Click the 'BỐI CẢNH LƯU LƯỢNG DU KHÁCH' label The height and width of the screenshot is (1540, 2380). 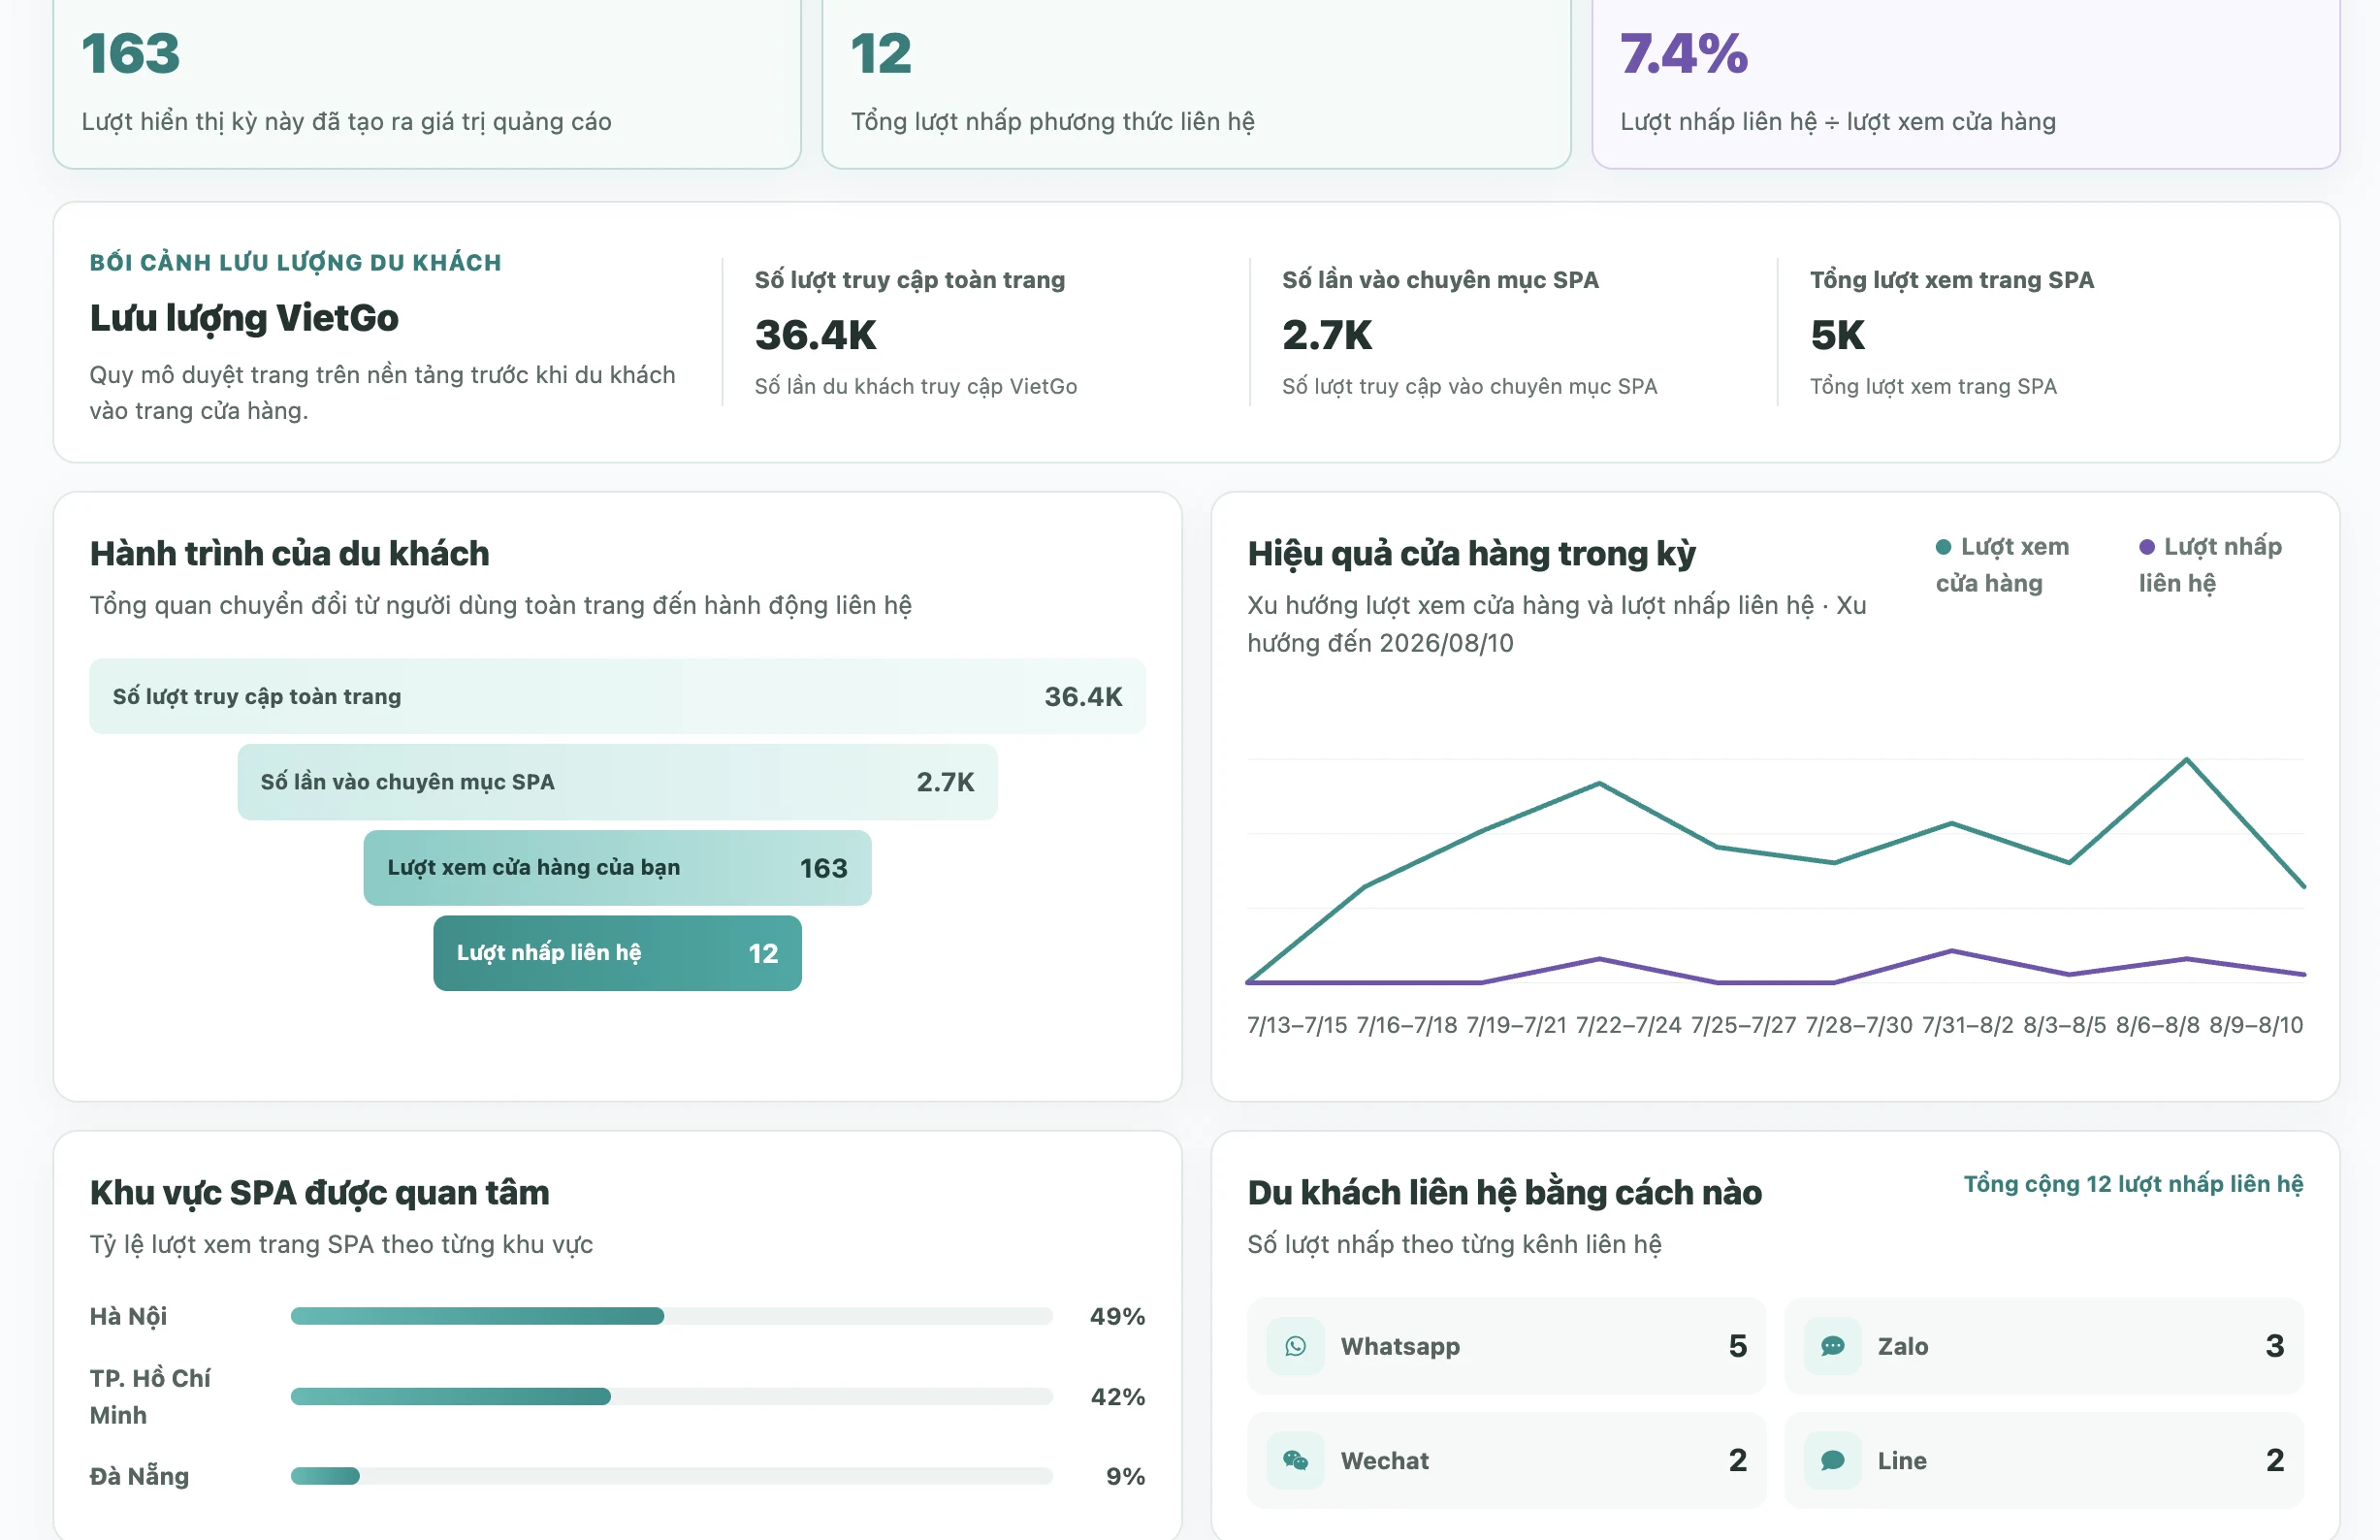pyautogui.click(x=296, y=262)
